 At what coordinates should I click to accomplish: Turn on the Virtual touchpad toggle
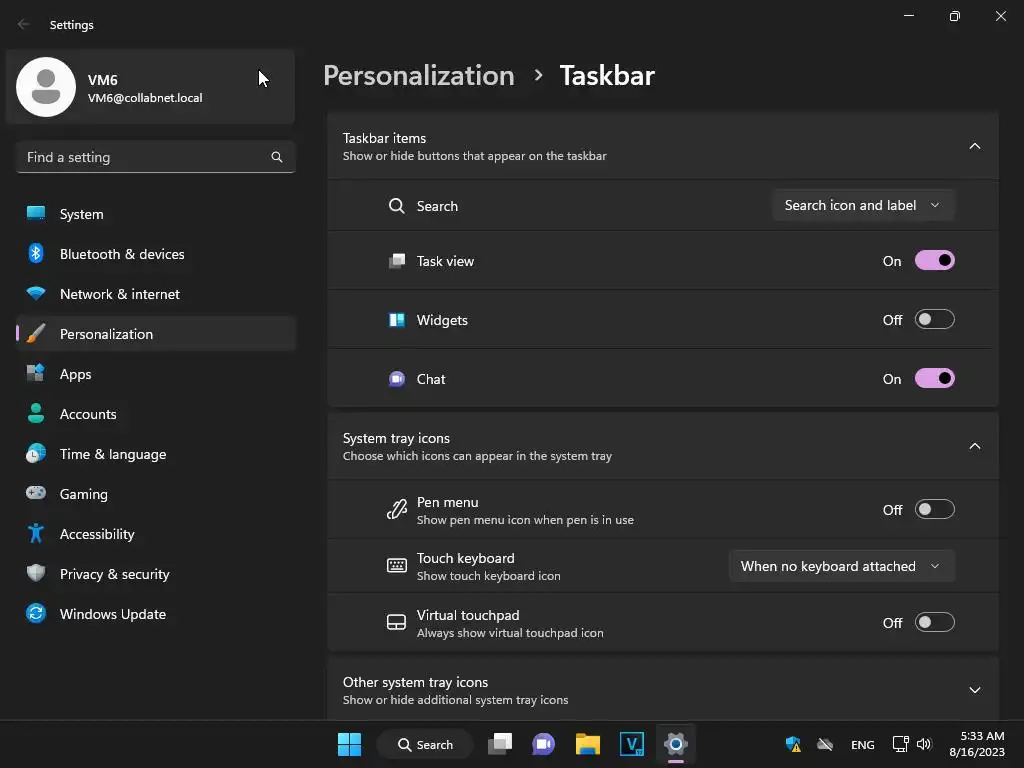(935, 623)
